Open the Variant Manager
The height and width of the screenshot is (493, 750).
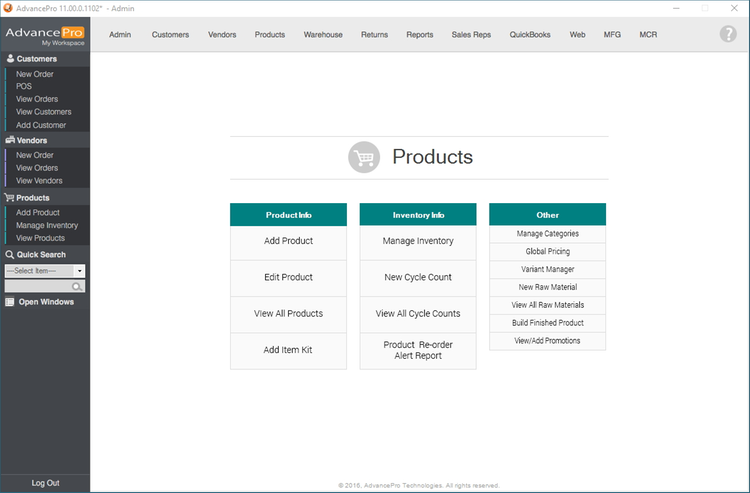coord(548,270)
